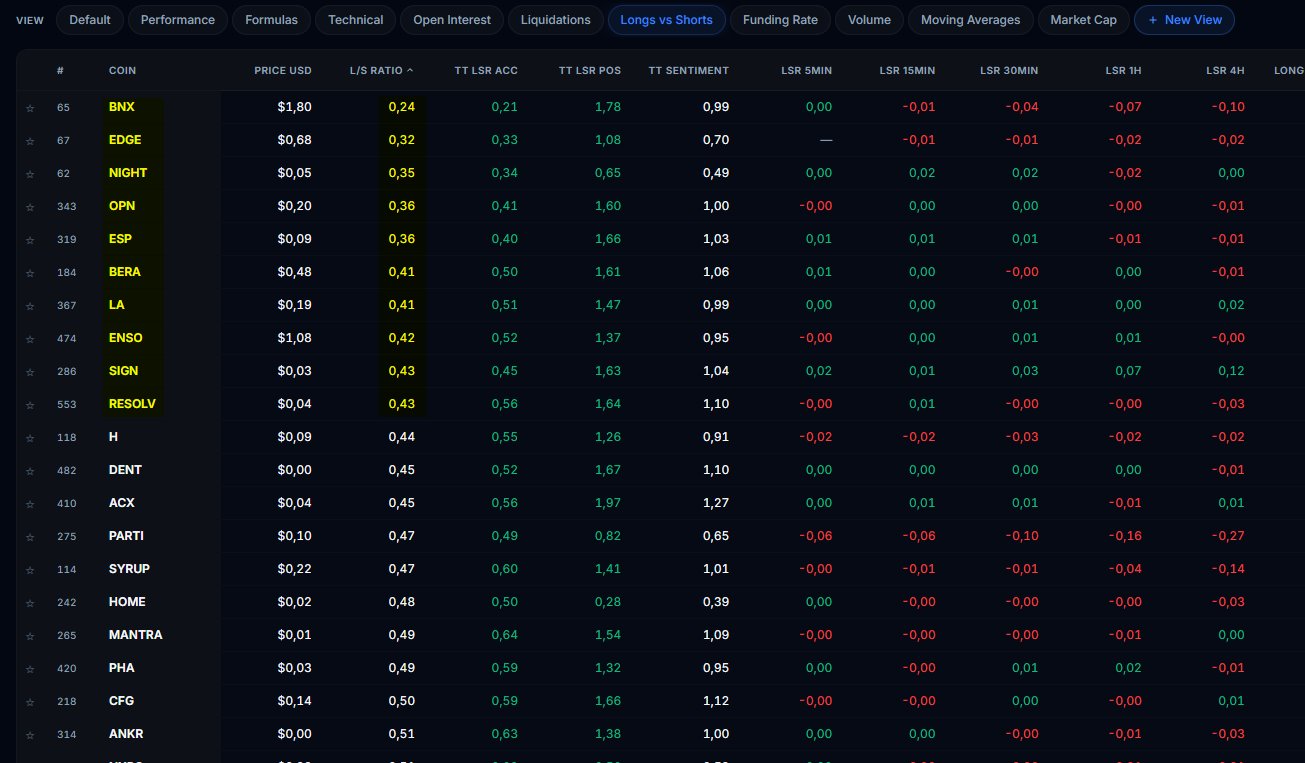Star the MANTRA coin row
1305x763 pixels.
tap(30, 636)
